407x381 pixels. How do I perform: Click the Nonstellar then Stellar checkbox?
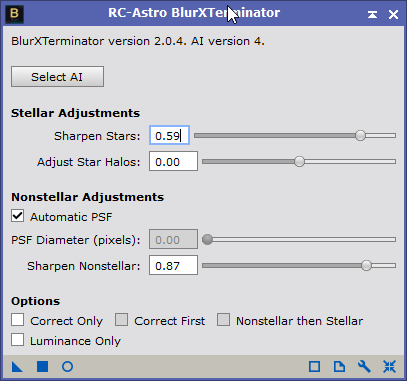click(223, 319)
